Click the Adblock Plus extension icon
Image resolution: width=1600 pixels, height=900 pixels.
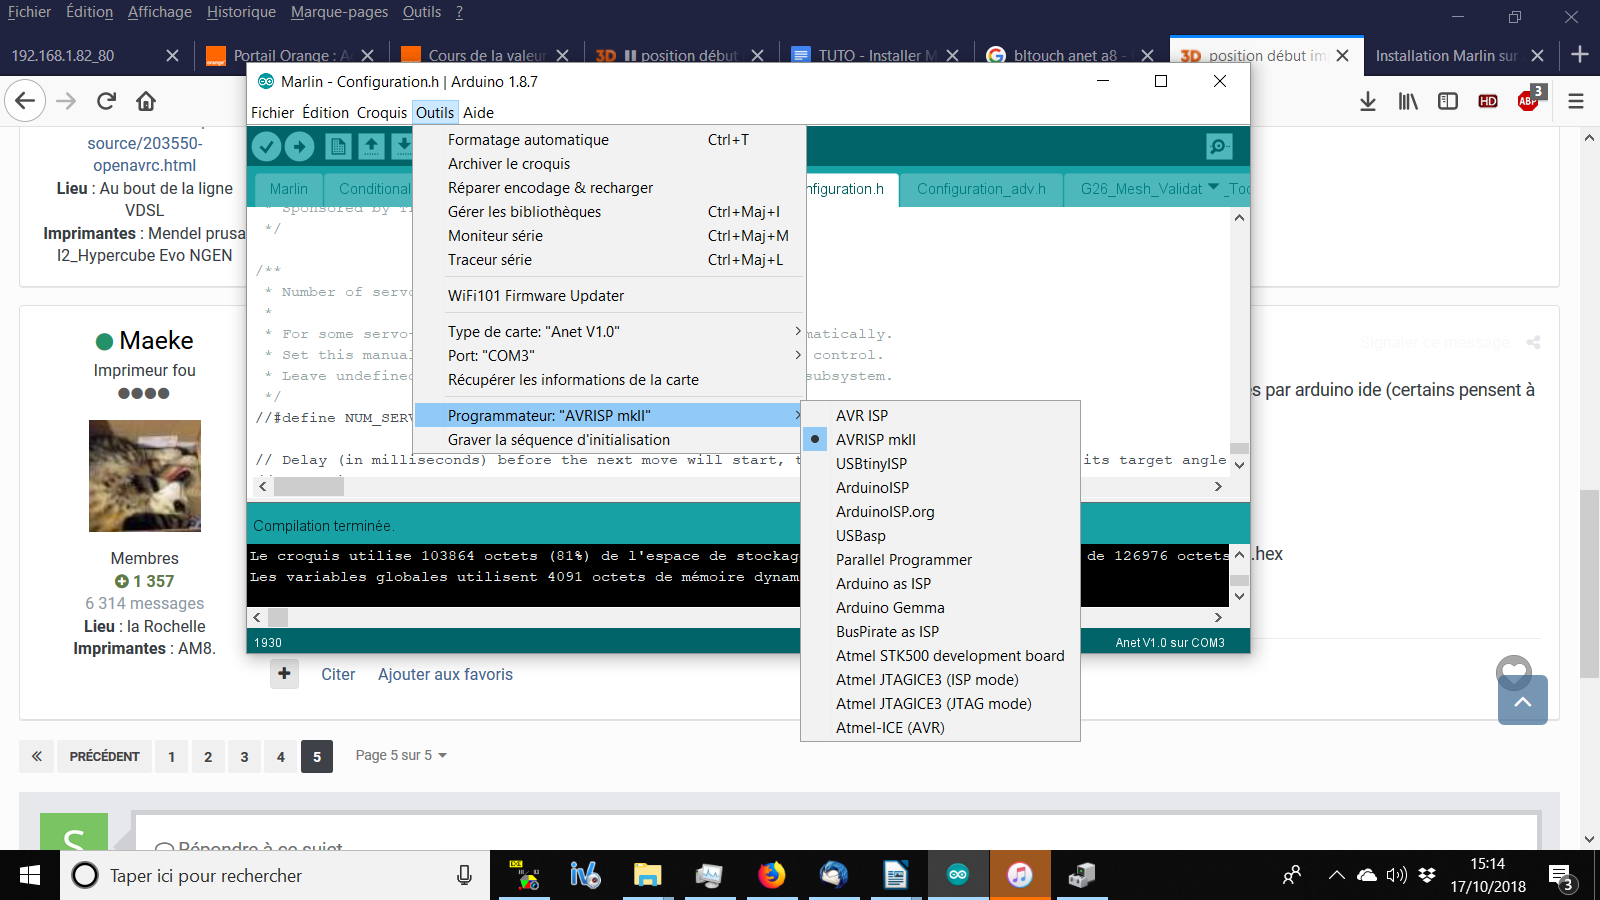coord(1529,100)
